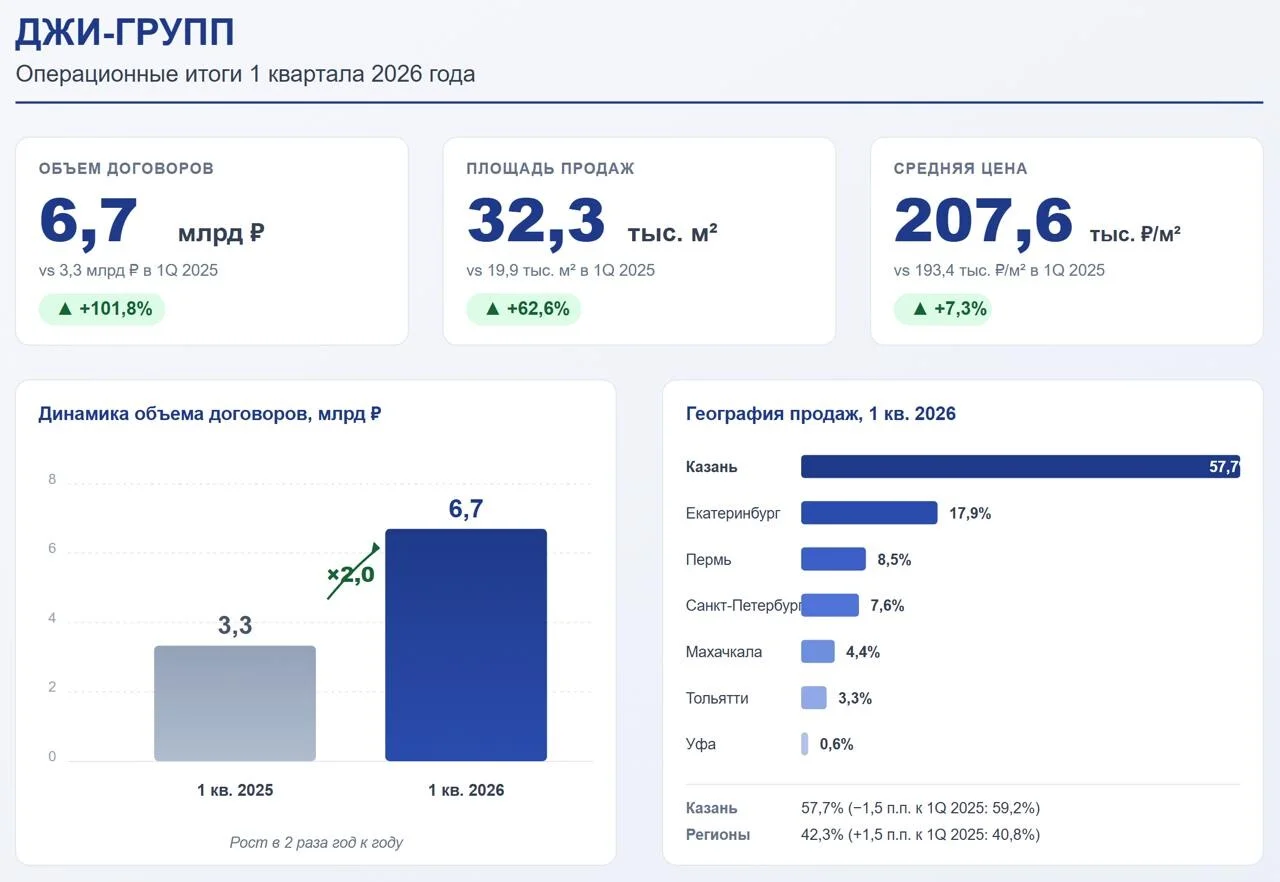Click the Казань horizontal bar
1280x882 pixels.
coord(1020,467)
